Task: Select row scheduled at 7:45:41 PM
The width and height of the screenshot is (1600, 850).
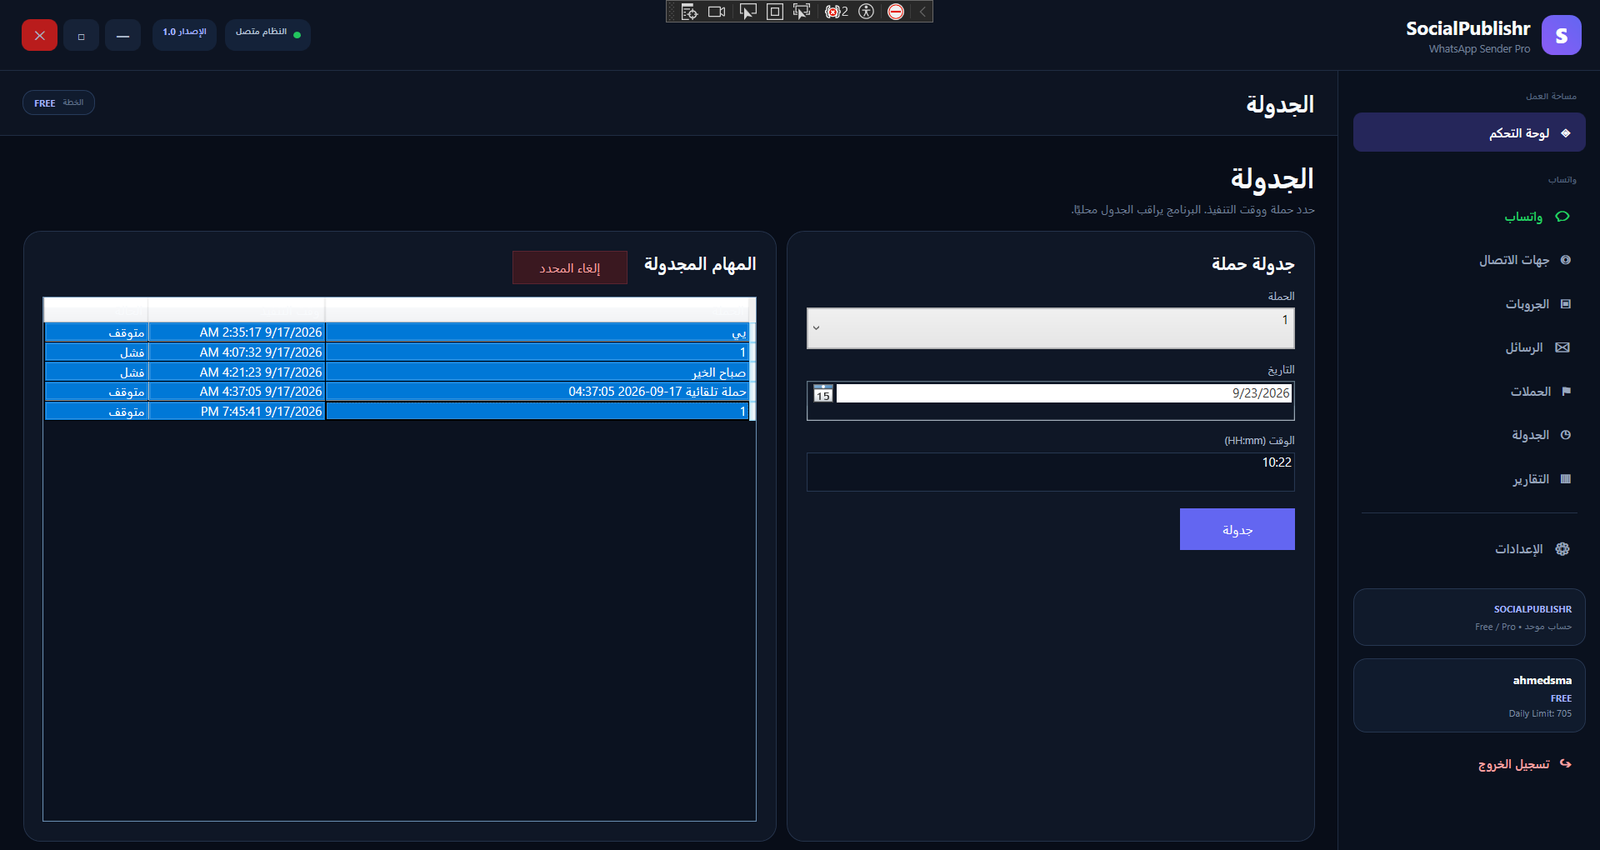Action: 399,411
